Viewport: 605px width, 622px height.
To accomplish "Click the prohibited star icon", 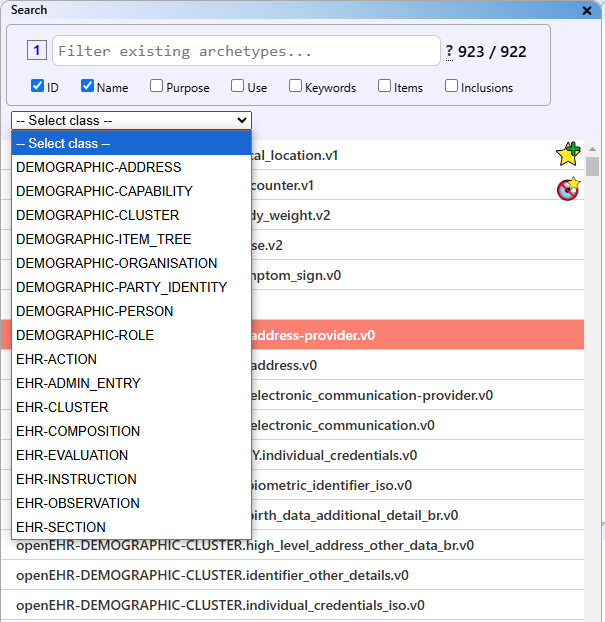I will point(568,188).
